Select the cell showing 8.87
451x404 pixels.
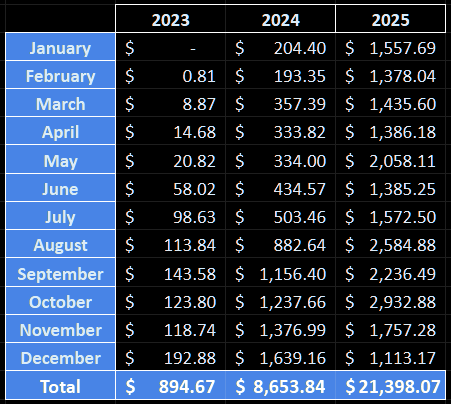point(170,103)
